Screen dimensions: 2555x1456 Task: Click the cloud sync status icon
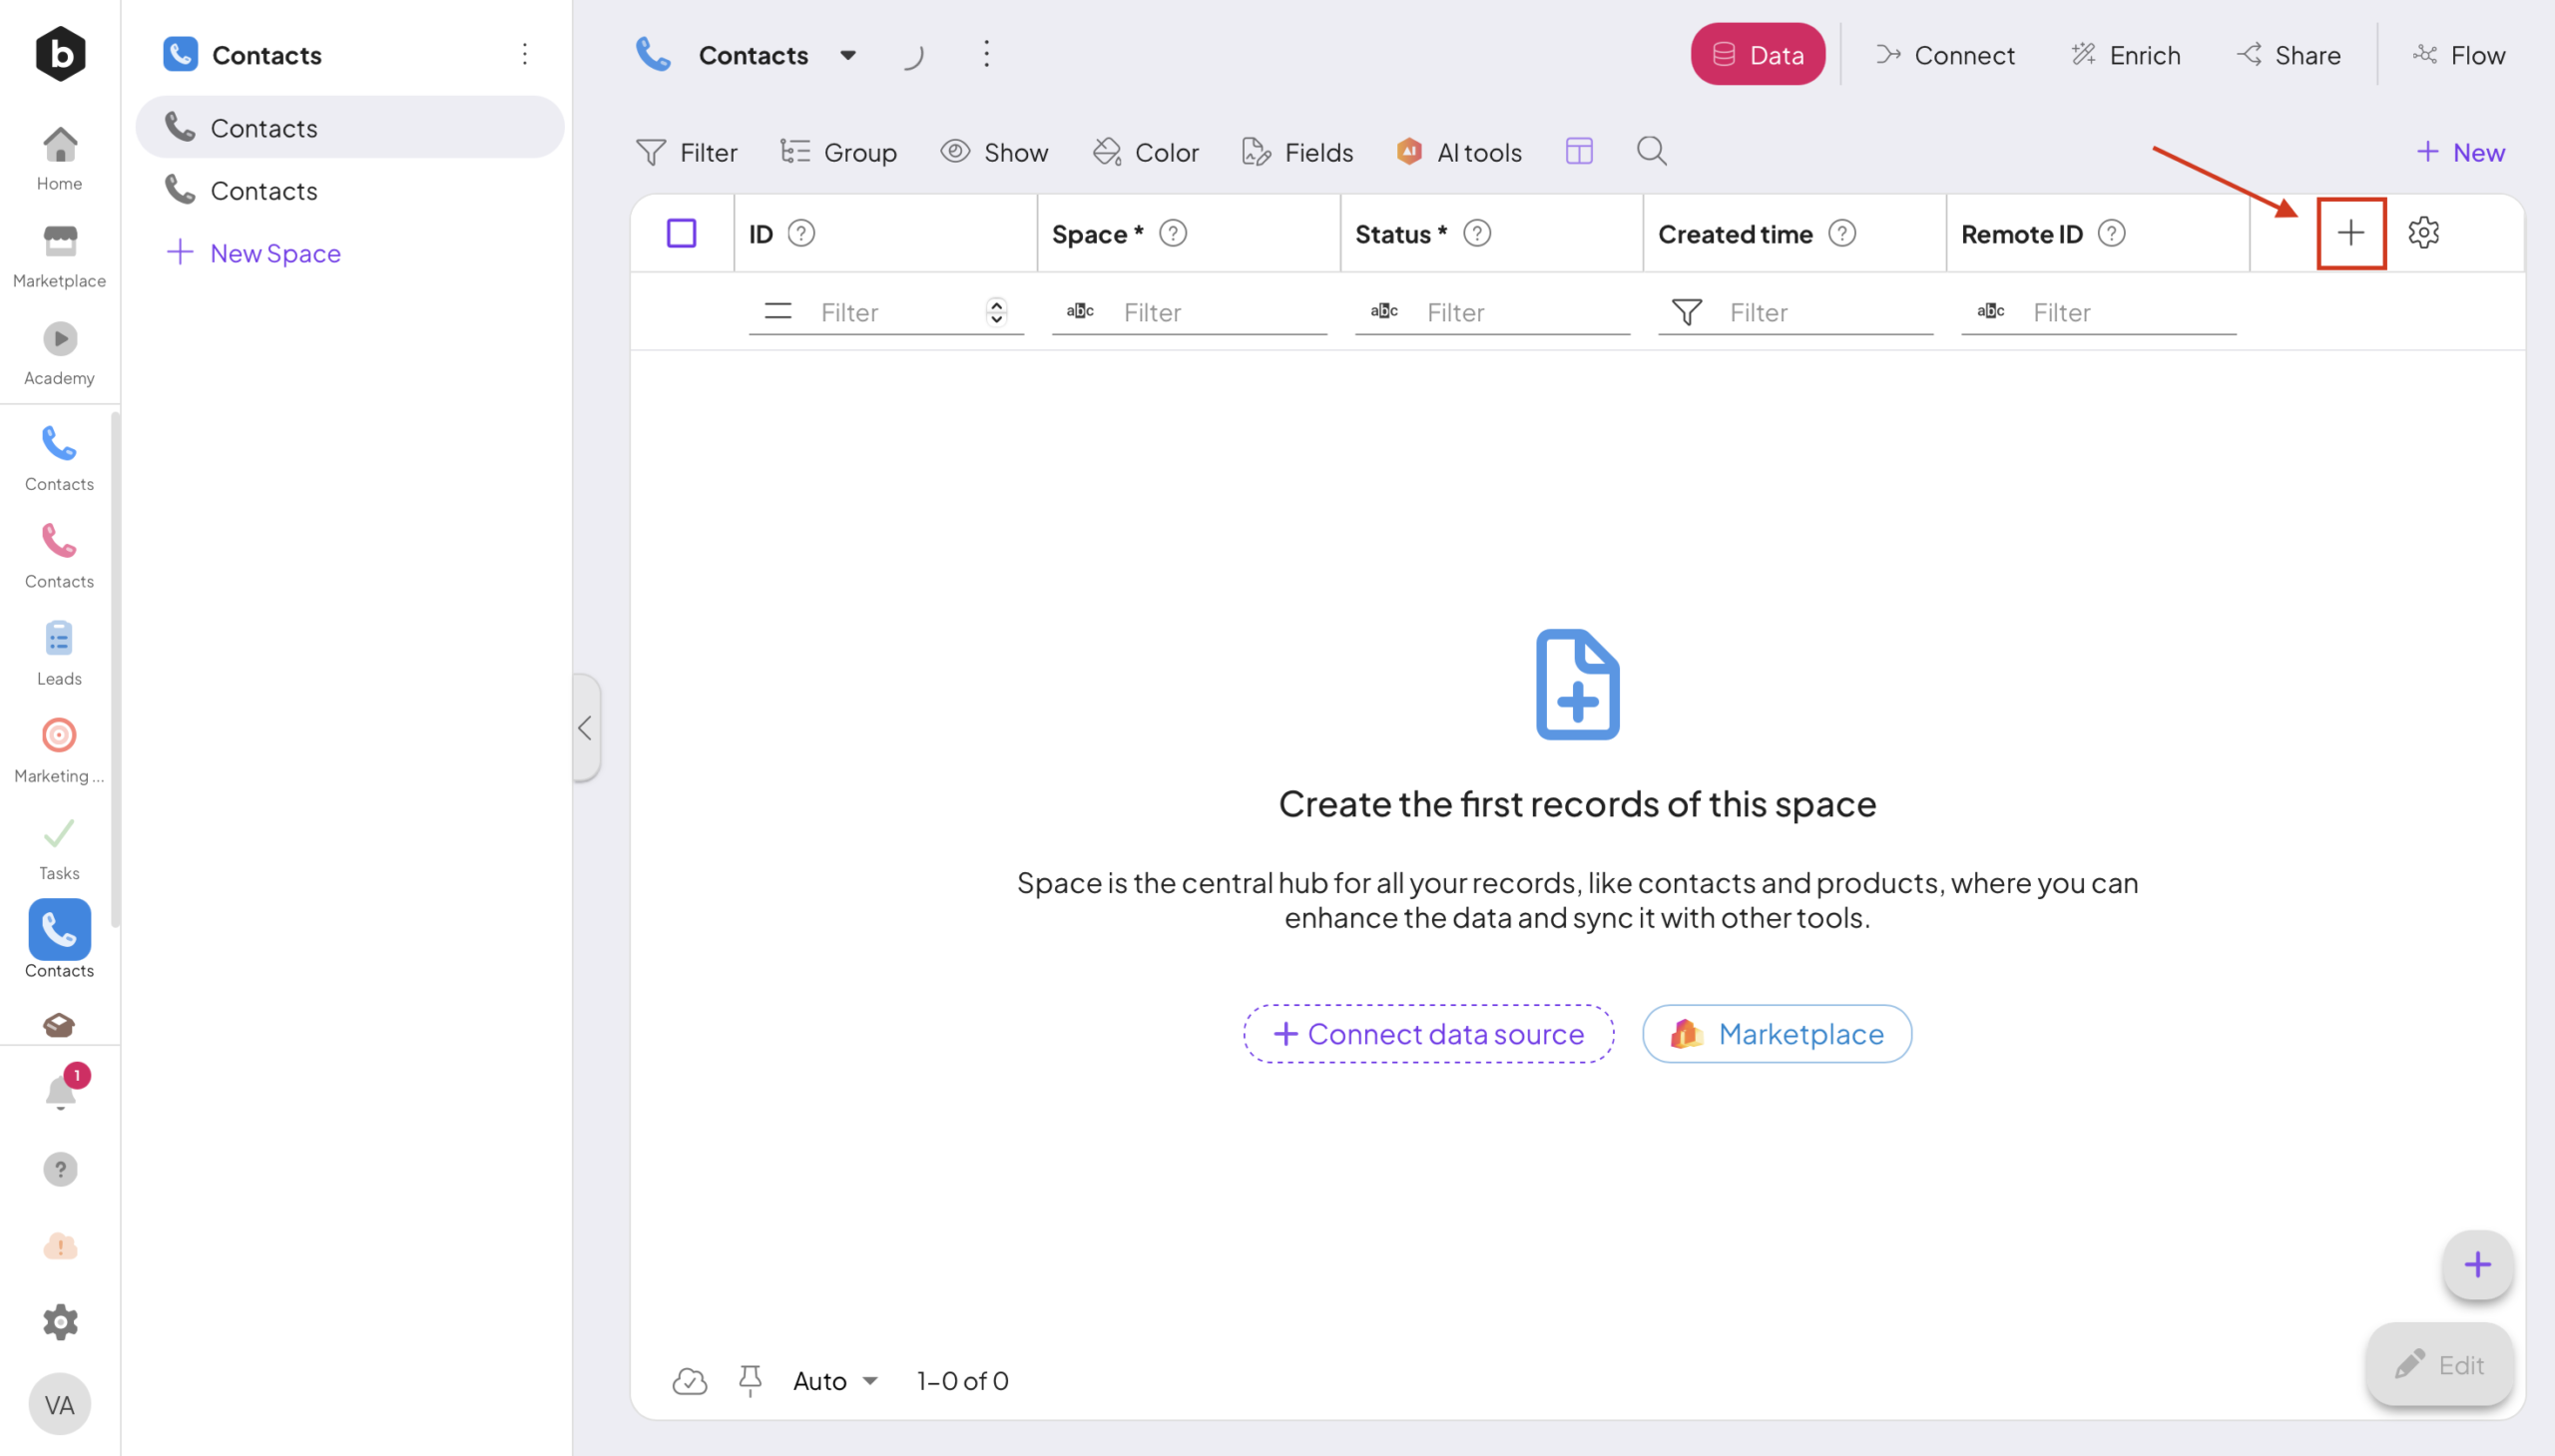pos(689,1380)
